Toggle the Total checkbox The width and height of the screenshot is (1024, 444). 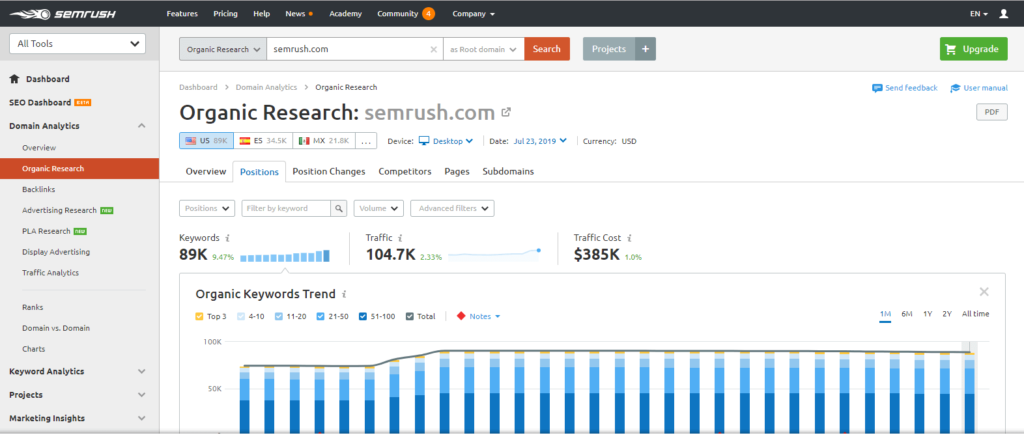[409, 317]
